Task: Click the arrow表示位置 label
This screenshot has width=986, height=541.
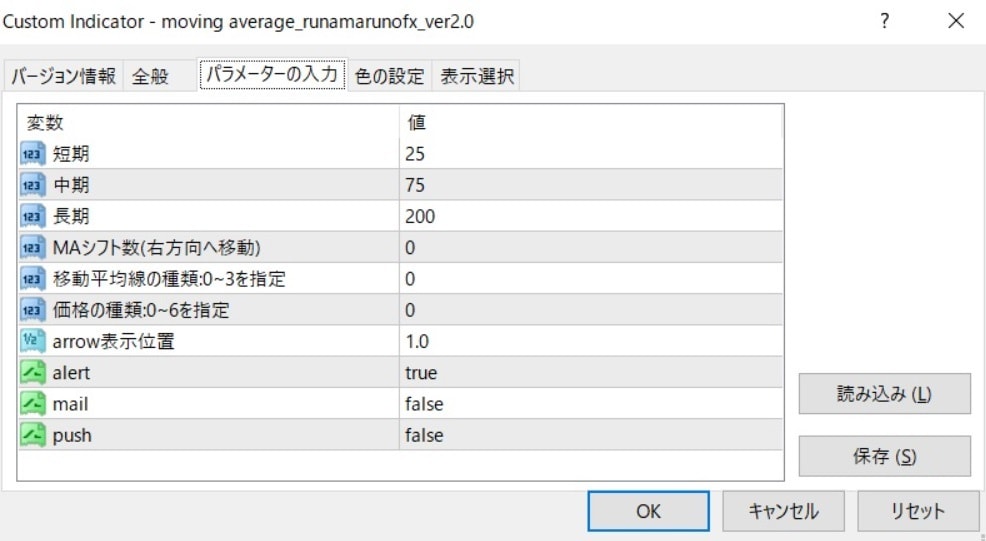Action: coord(113,341)
